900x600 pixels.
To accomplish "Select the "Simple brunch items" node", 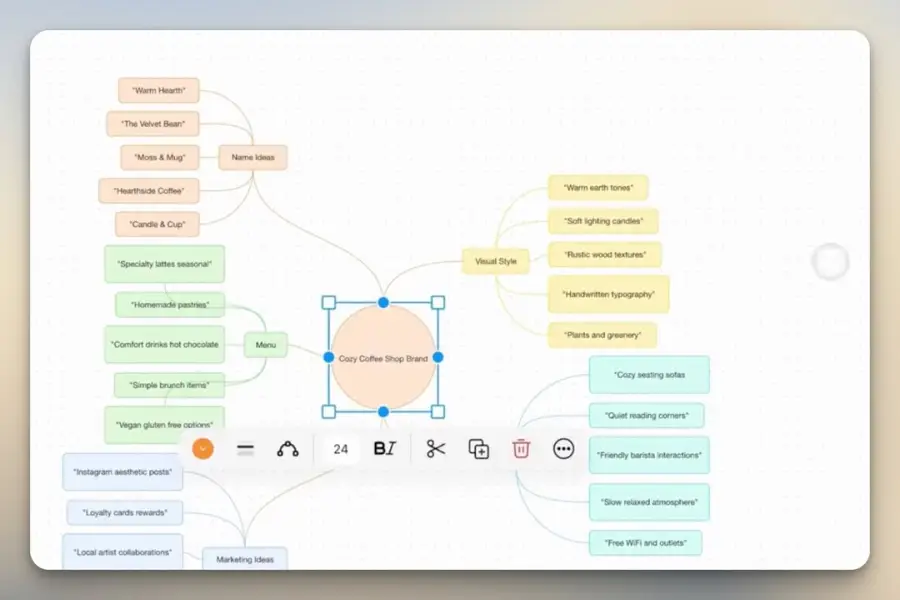I will pos(169,385).
